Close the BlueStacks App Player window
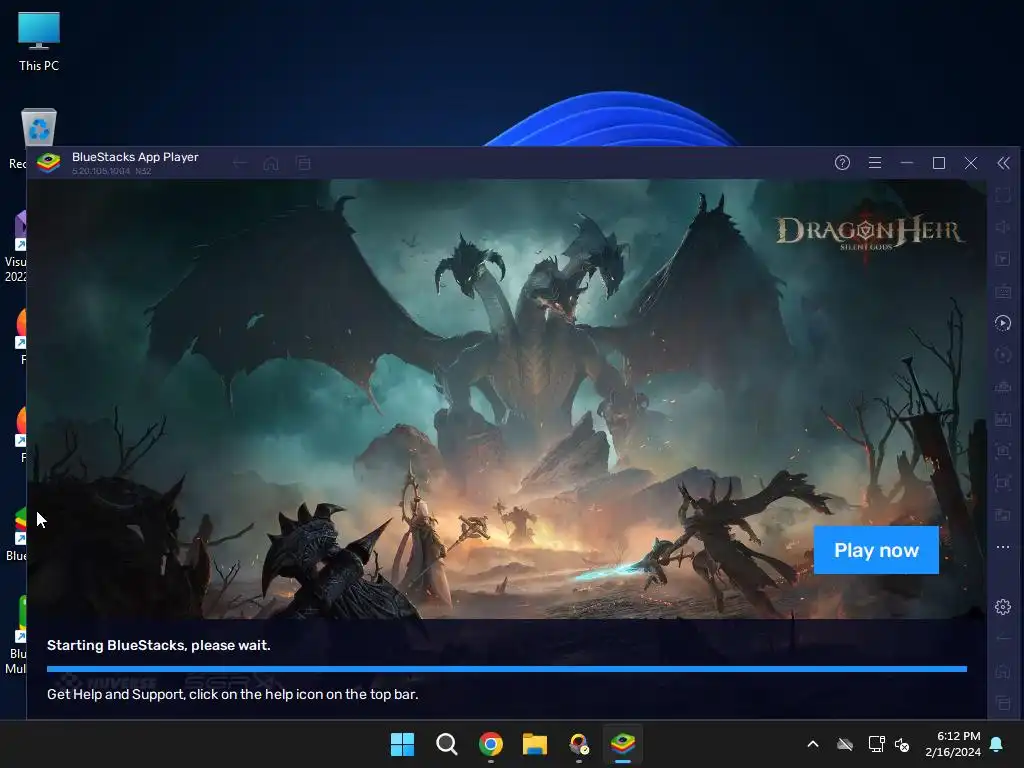Viewport: 1024px width, 768px height. pyautogui.click(x=970, y=163)
